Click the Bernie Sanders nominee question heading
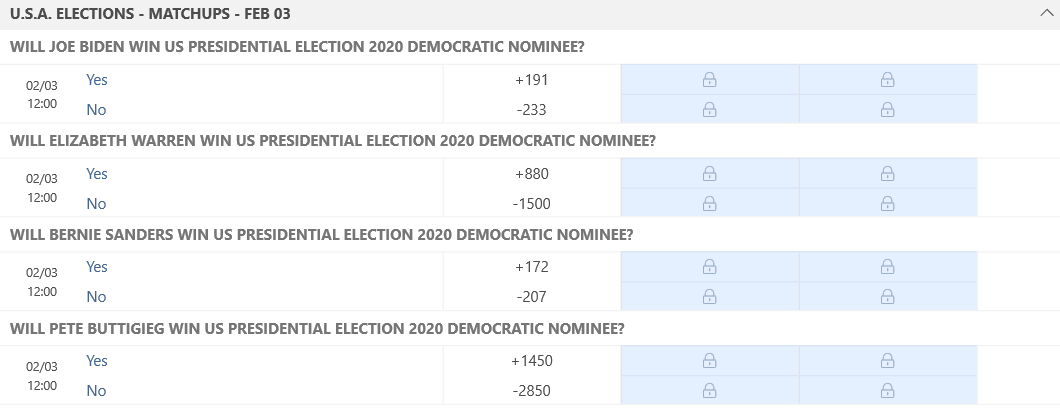The image size is (1060, 411). click(x=321, y=235)
